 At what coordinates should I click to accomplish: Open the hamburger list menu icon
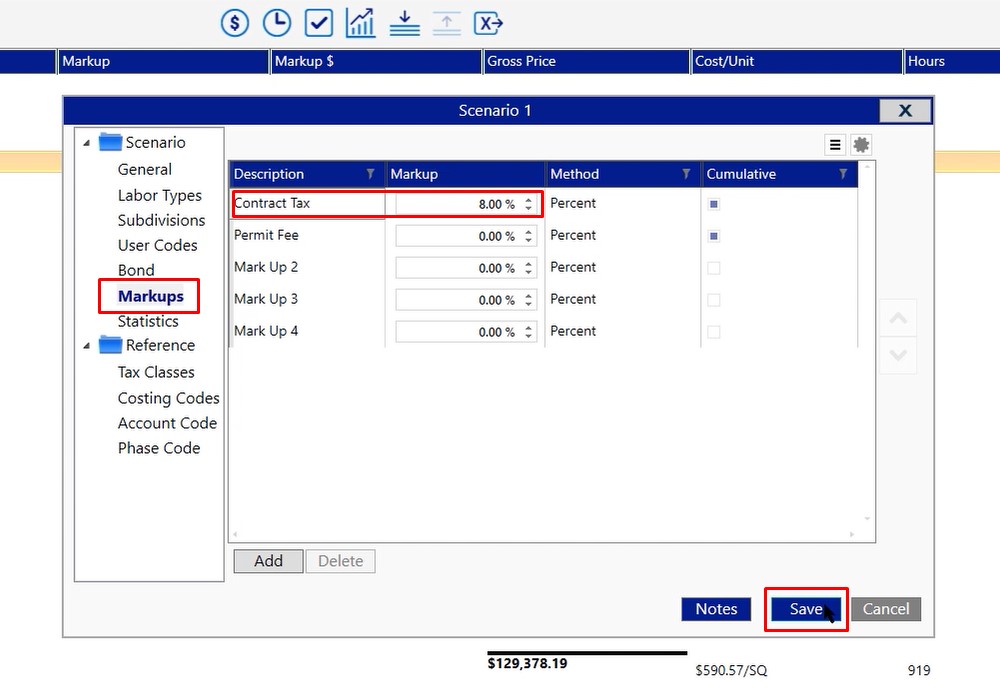[835, 145]
